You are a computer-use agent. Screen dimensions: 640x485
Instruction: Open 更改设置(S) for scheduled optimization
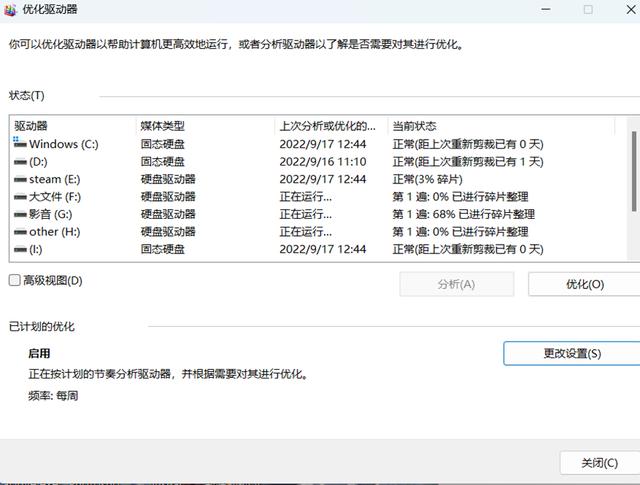coord(572,353)
